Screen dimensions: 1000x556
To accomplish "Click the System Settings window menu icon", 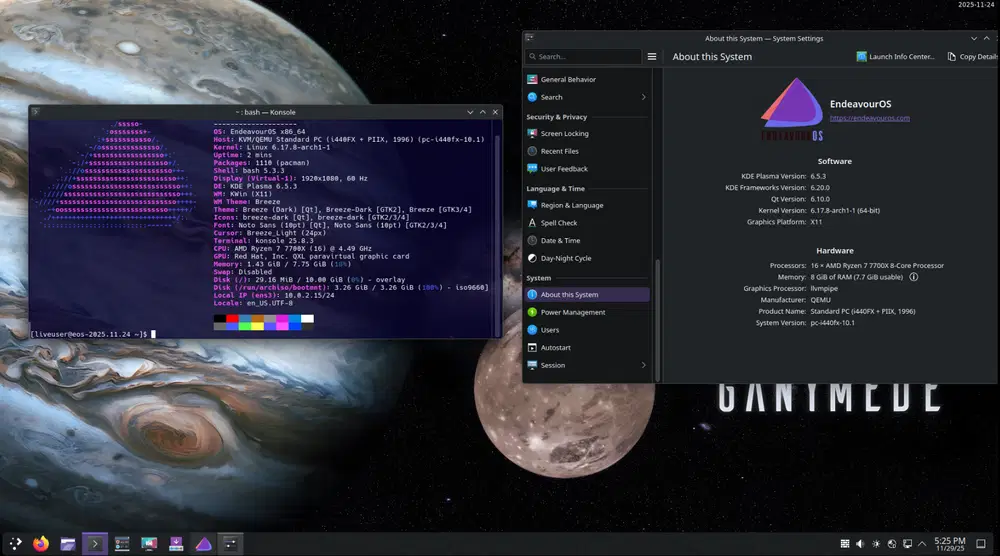I will tap(529, 38).
